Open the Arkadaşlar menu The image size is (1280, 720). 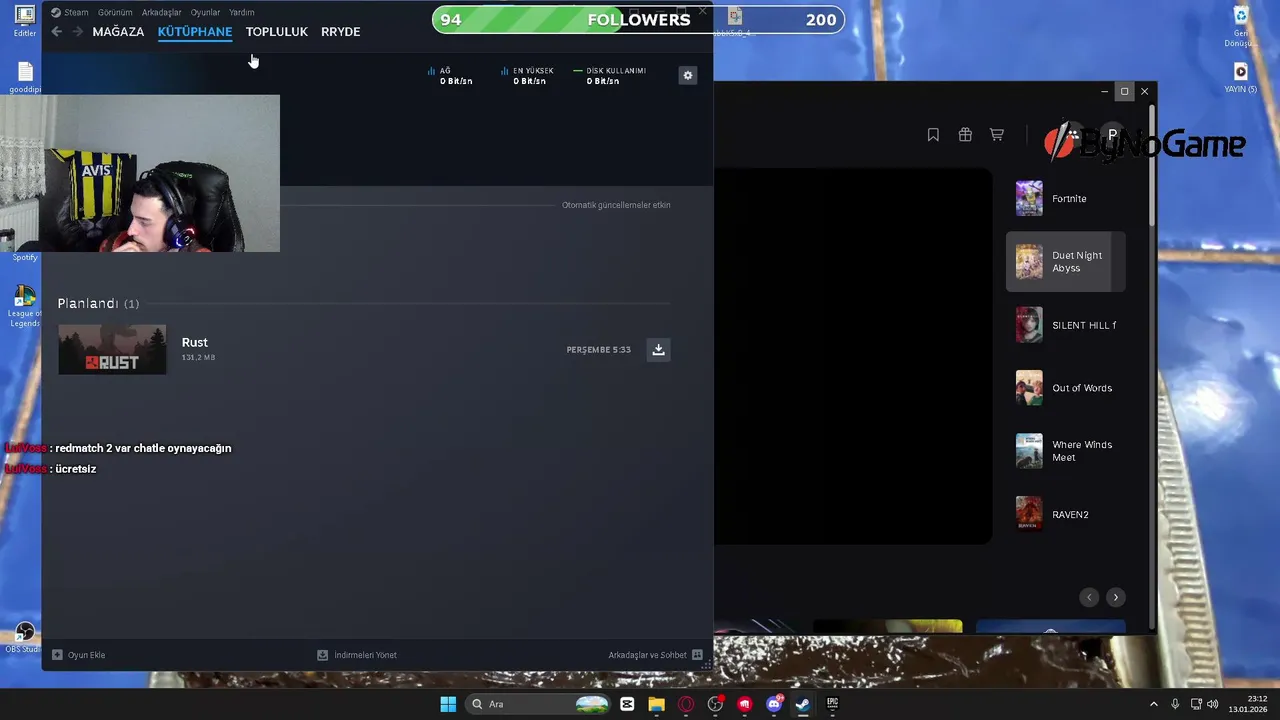pyautogui.click(x=161, y=12)
